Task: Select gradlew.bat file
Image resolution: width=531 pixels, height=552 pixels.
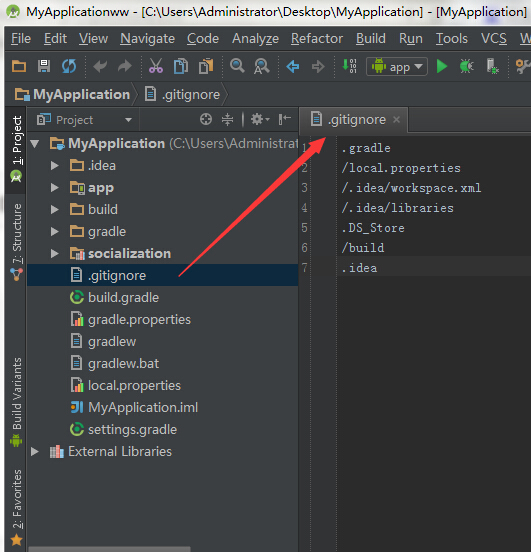Action: (x=114, y=364)
